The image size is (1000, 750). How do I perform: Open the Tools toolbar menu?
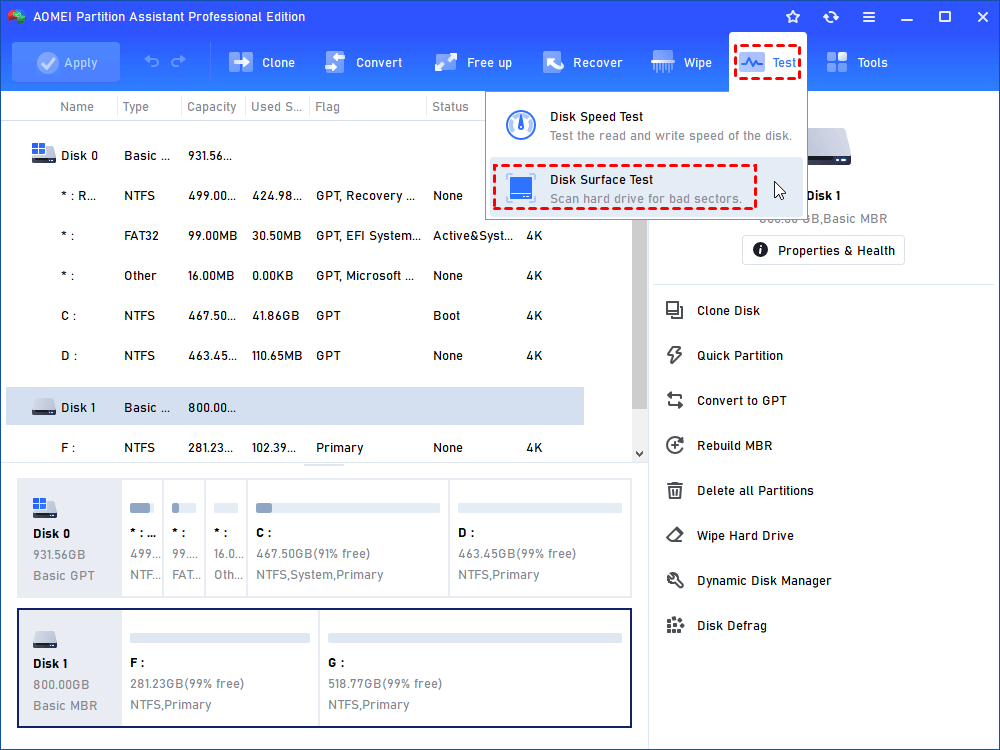coord(857,62)
